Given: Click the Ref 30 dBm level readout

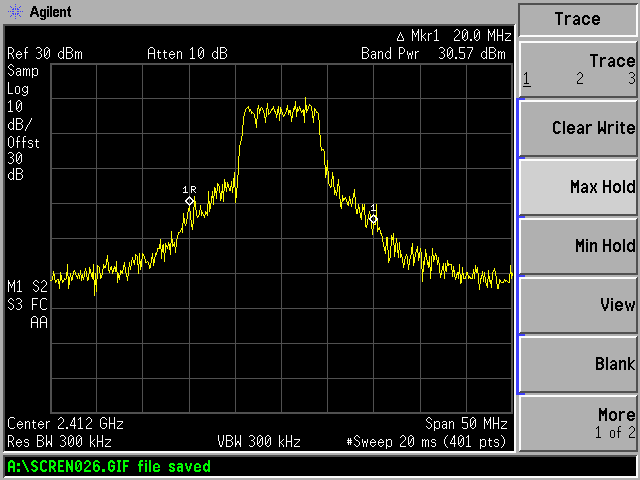Looking at the screenshot, I should pos(40,53).
